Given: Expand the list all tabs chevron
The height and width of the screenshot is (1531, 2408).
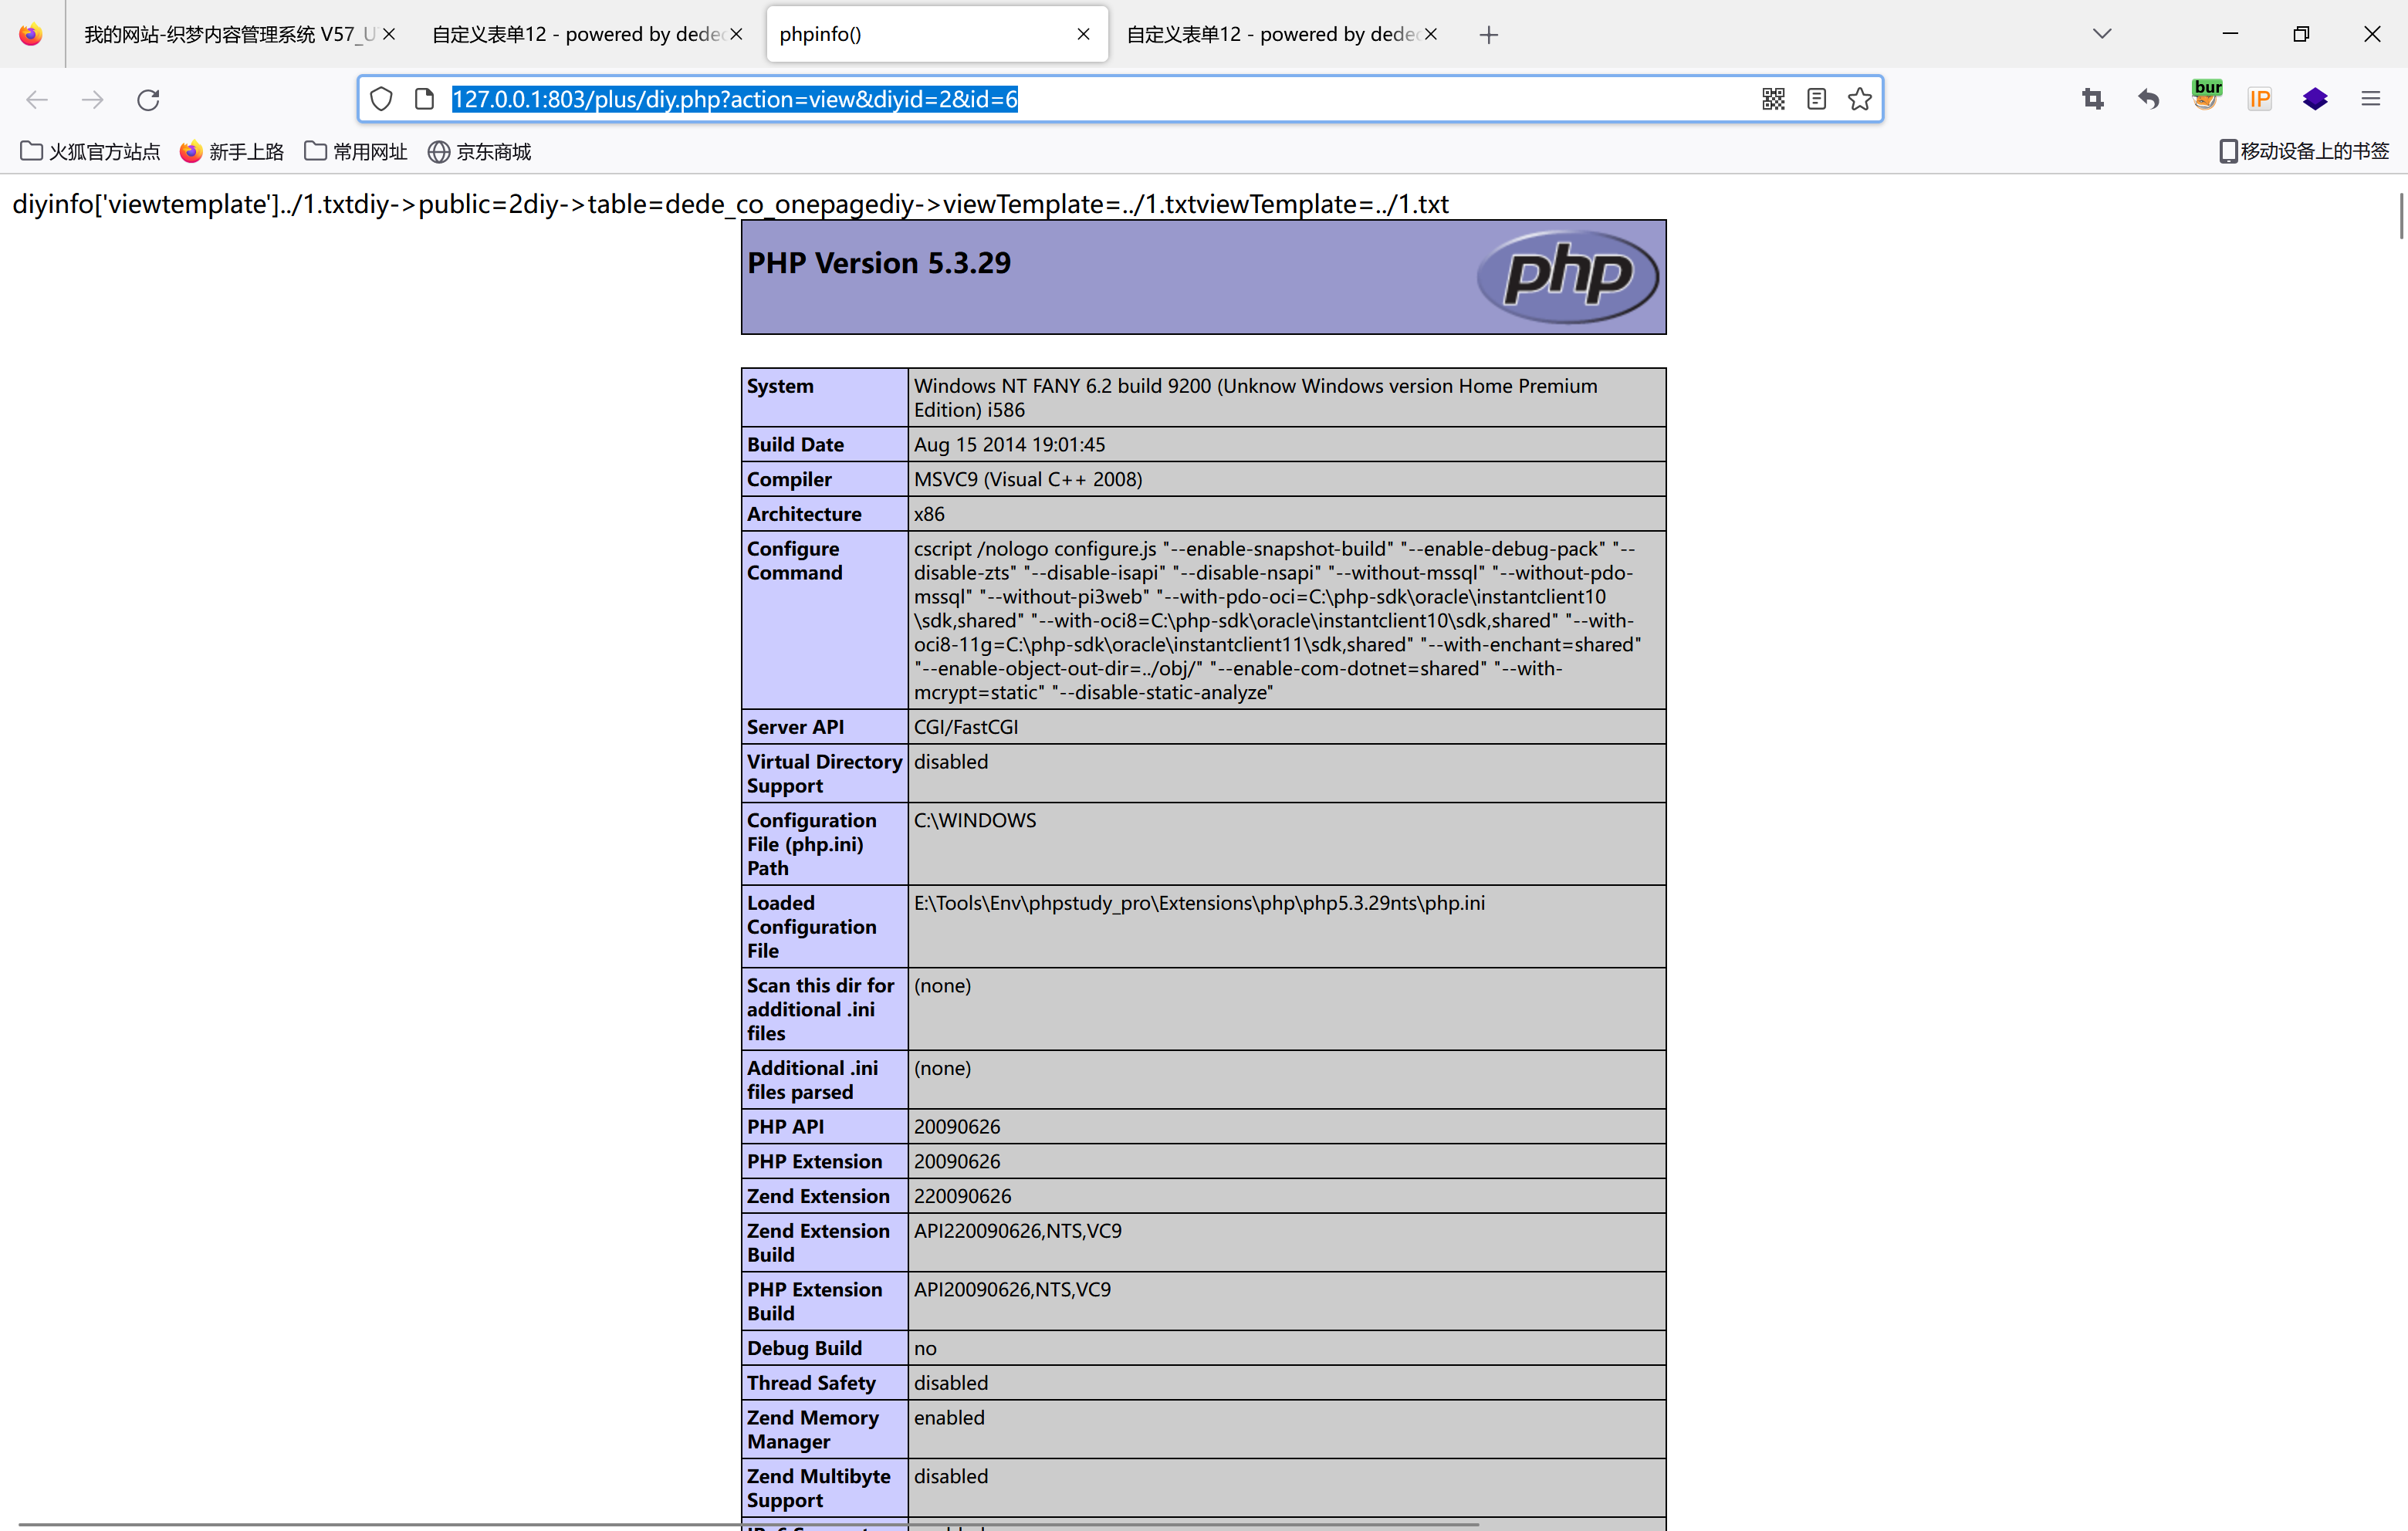Looking at the screenshot, I should (2101, 34).
